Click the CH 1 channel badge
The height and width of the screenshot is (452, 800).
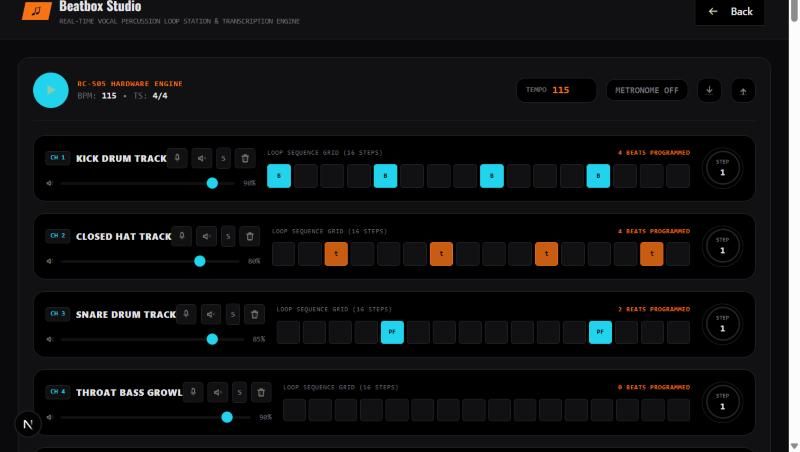[x=58, y=158]
